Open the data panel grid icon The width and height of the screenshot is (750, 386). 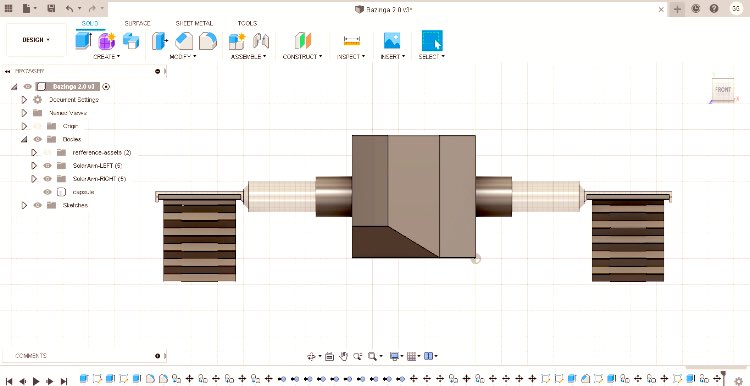(x=8, y=9)
